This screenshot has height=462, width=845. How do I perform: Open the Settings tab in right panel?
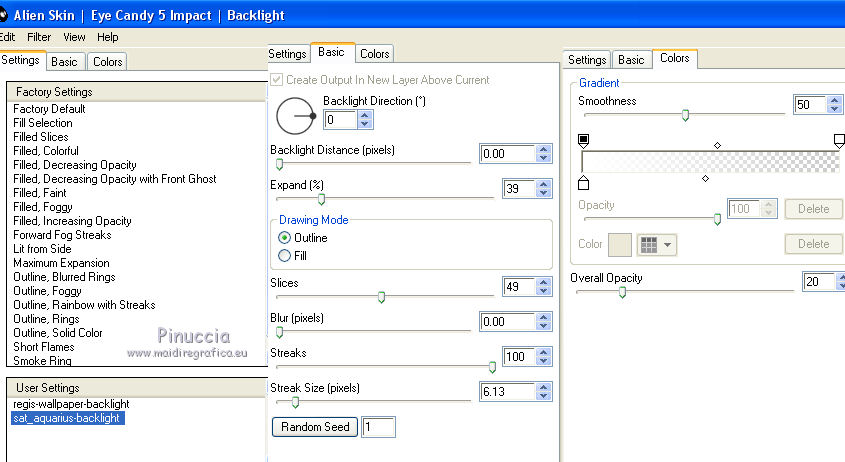coord(587,60)
